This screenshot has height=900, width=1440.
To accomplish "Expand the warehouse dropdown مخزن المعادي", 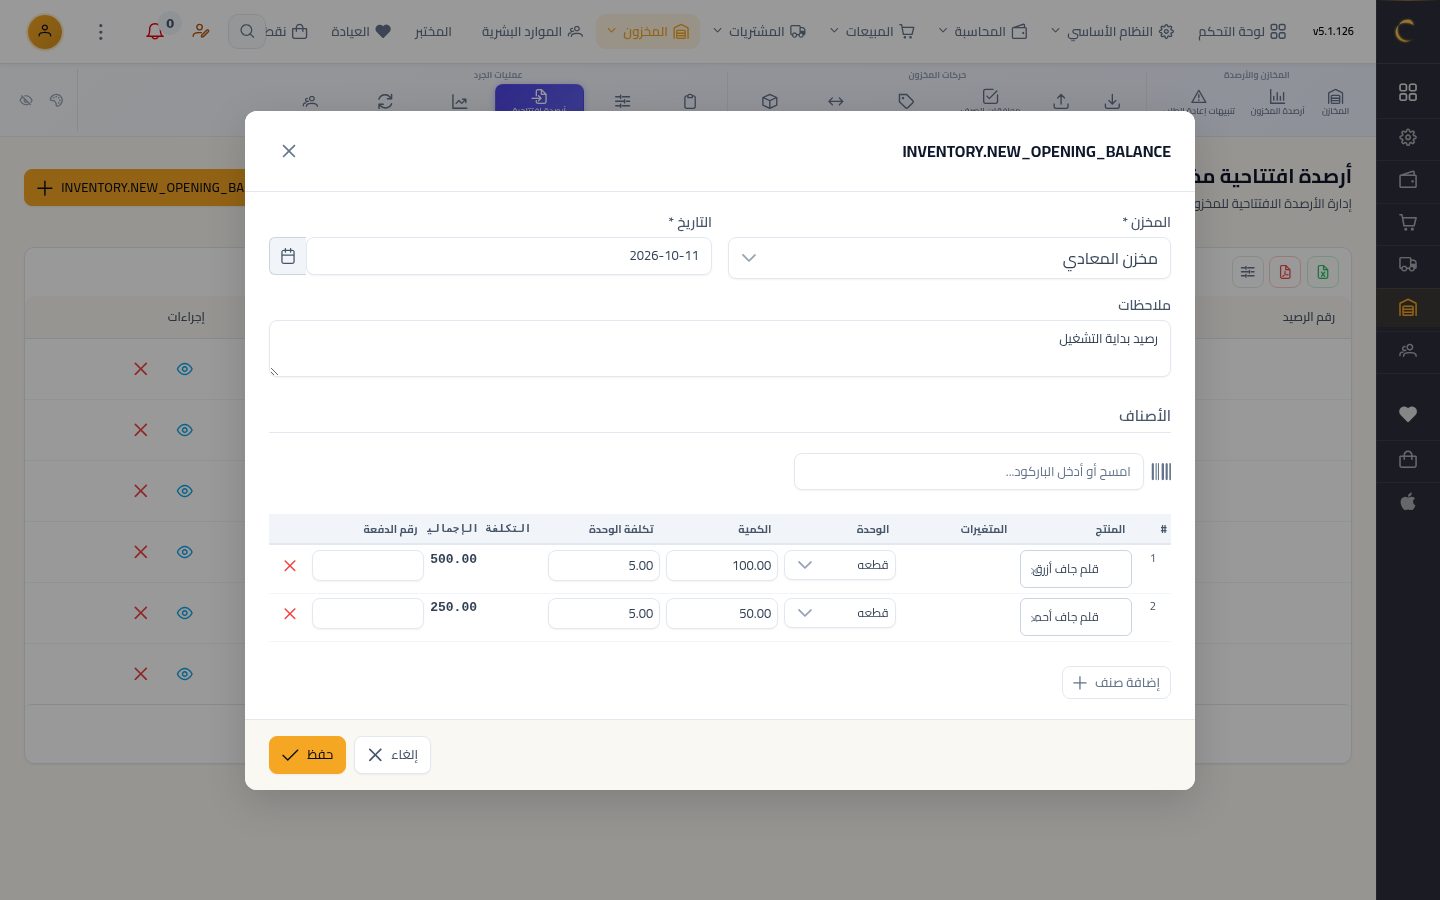I will 949,258.
